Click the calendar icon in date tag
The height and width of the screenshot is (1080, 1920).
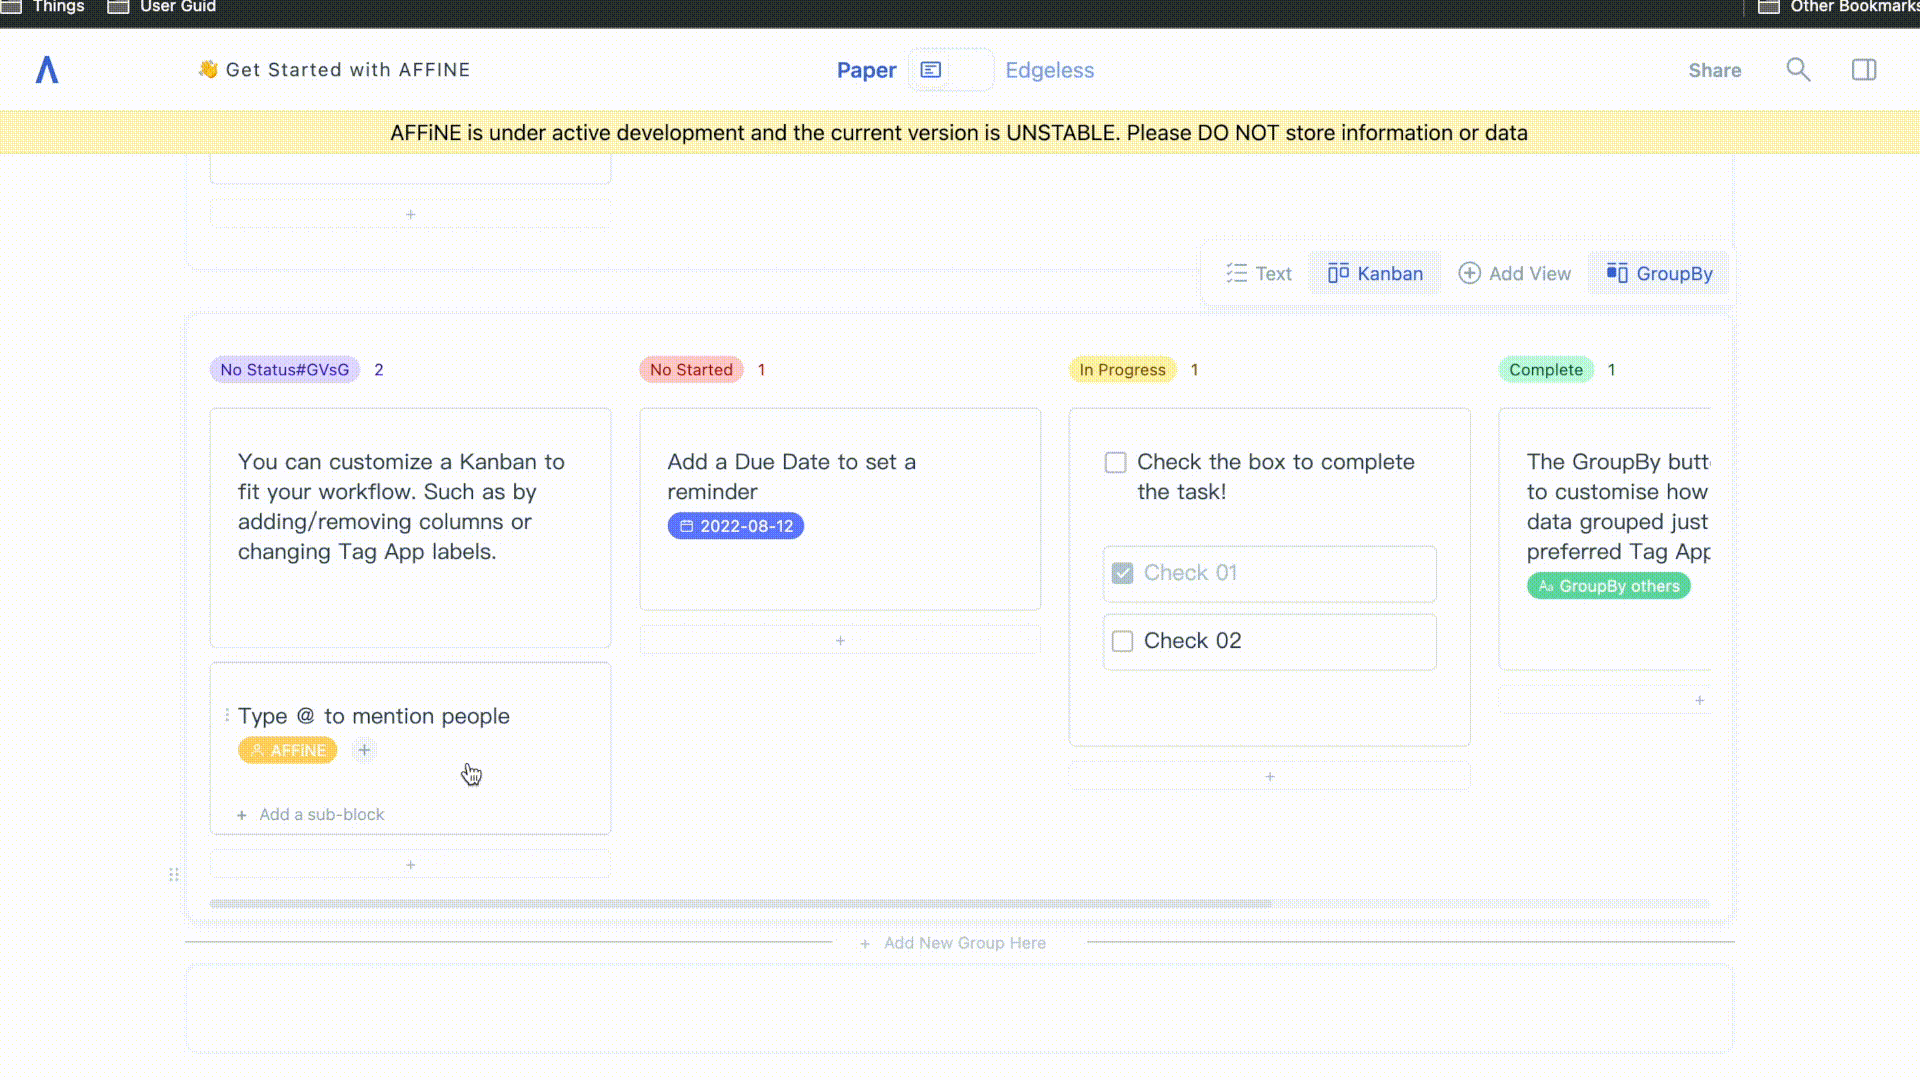coord(686,526)
